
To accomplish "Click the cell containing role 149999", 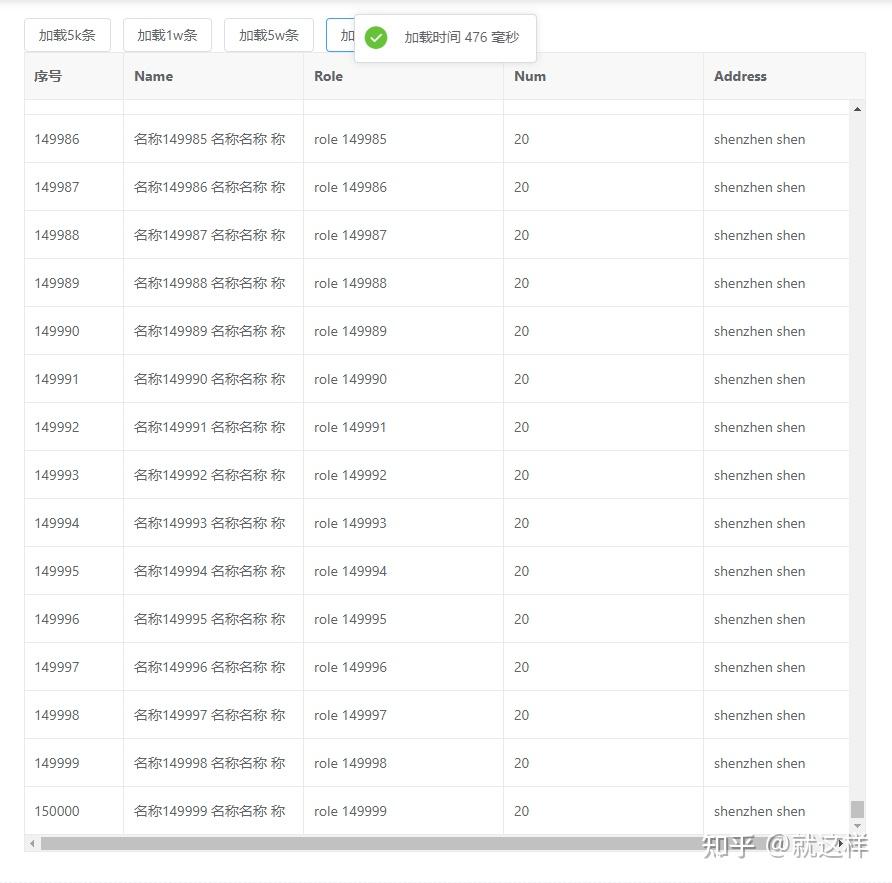I will [349, 811].
